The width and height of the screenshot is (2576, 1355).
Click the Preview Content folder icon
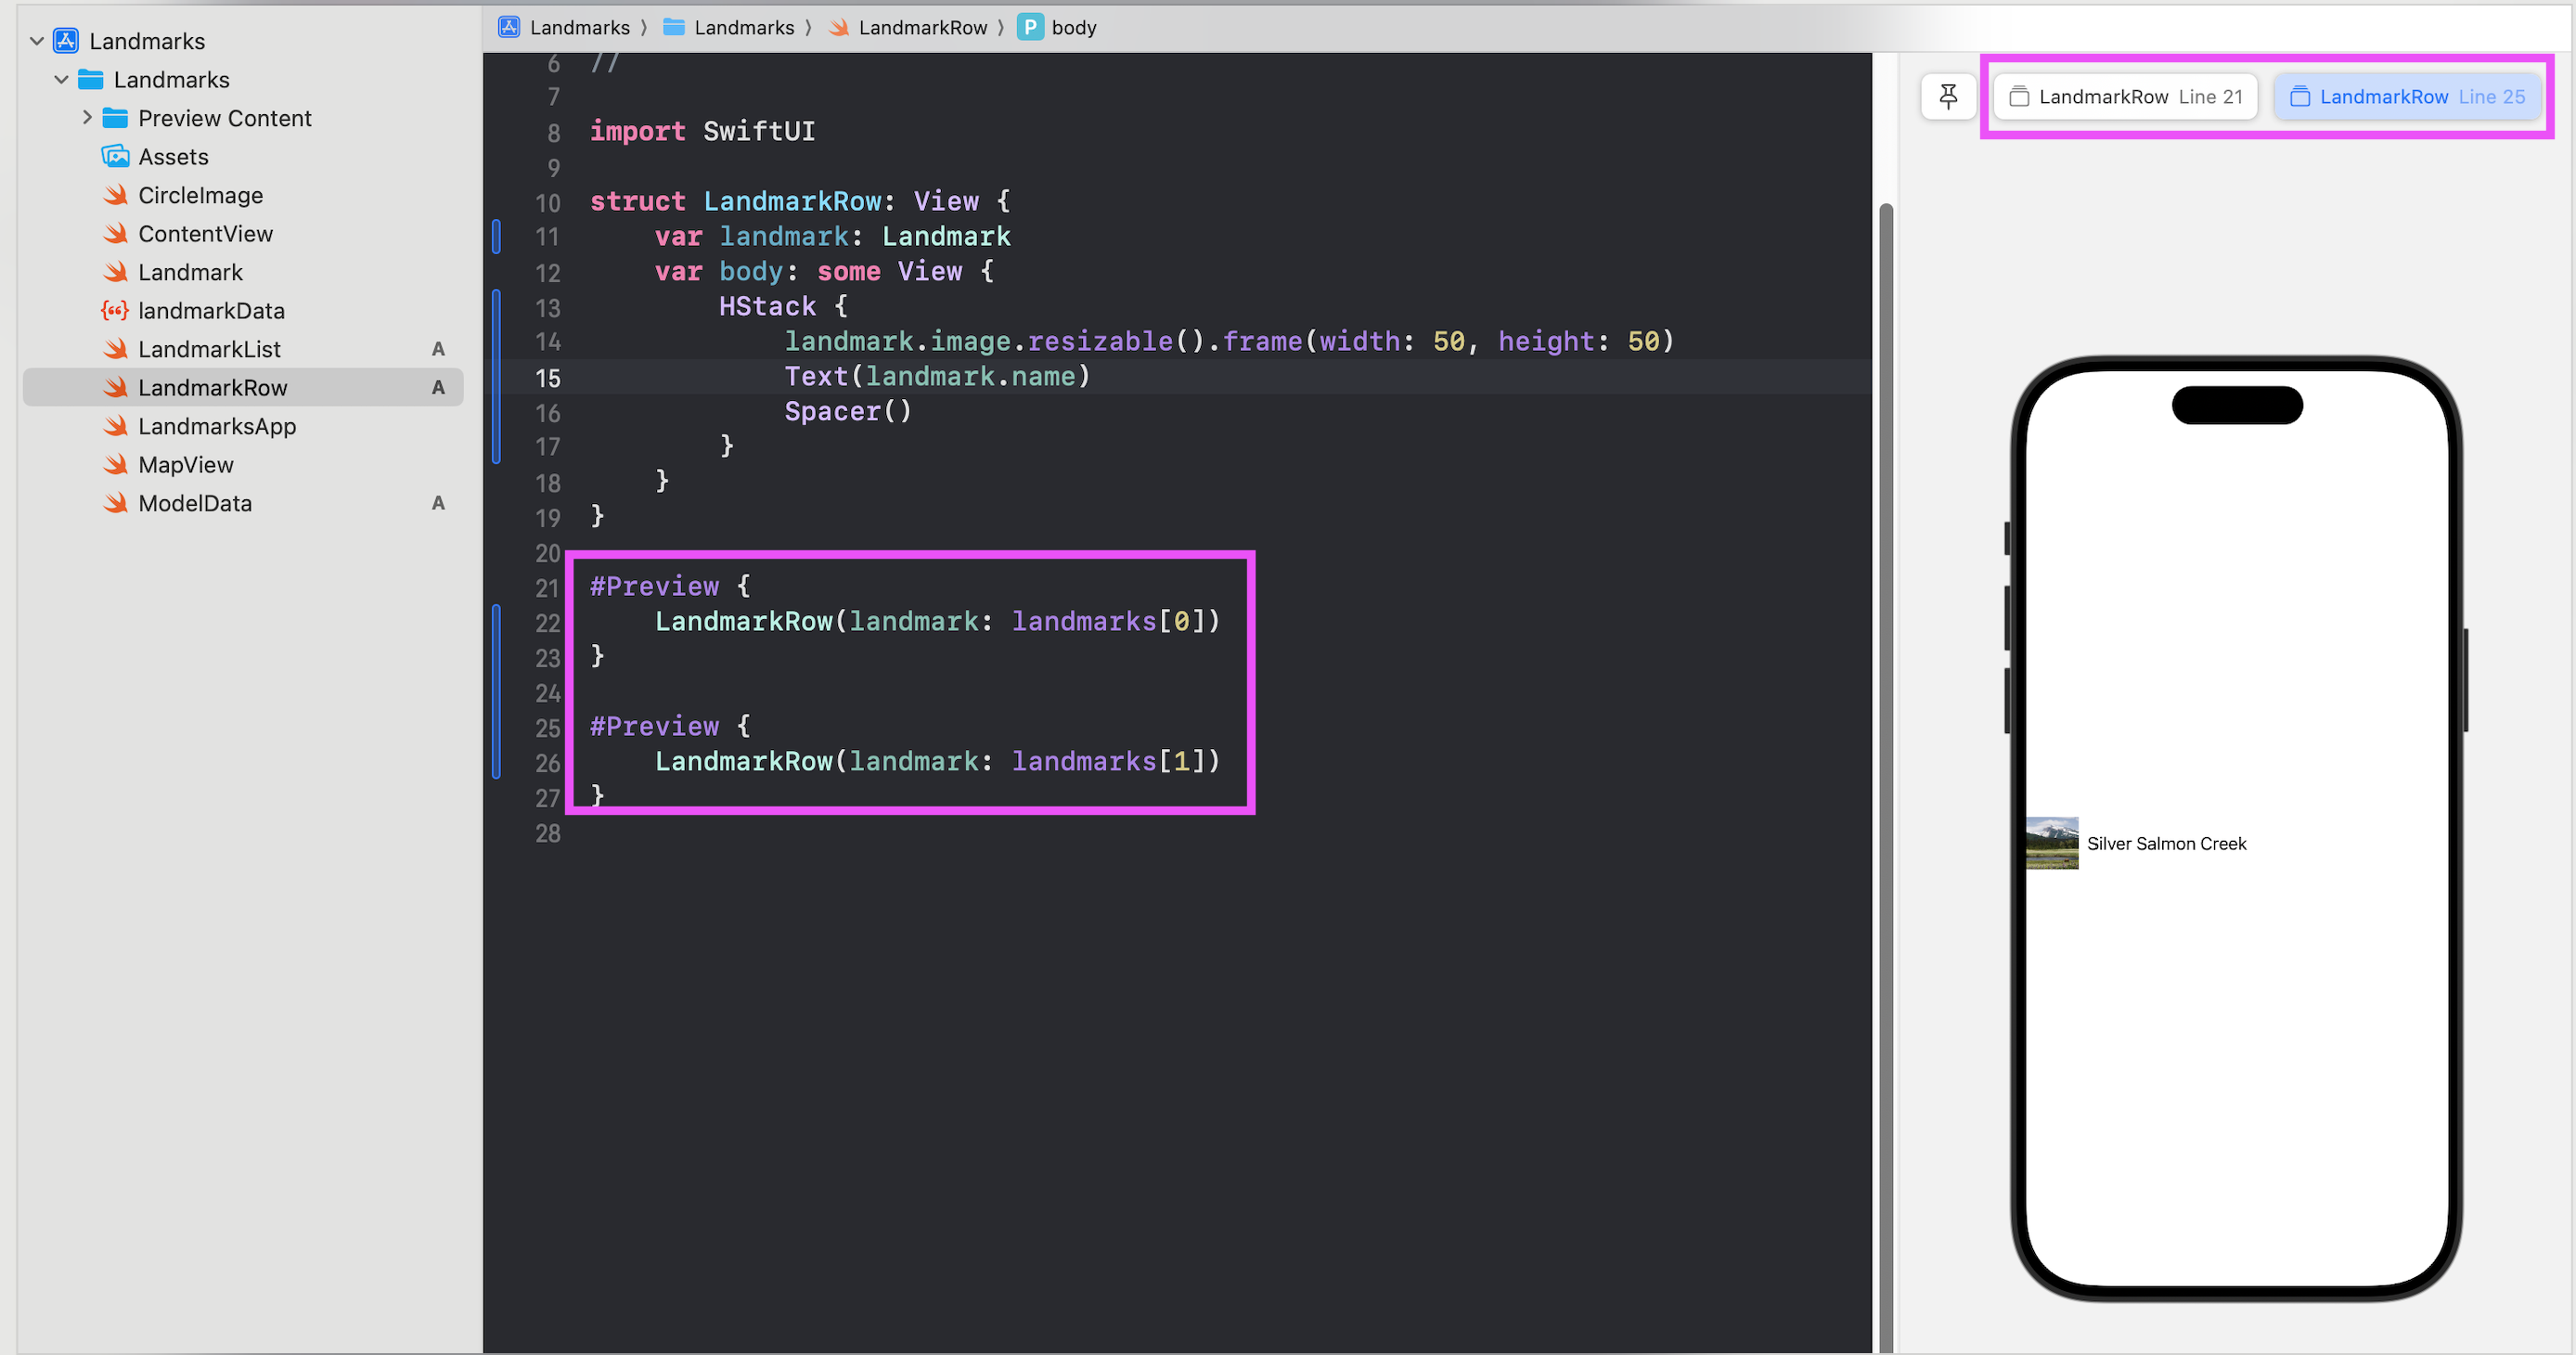116,118
